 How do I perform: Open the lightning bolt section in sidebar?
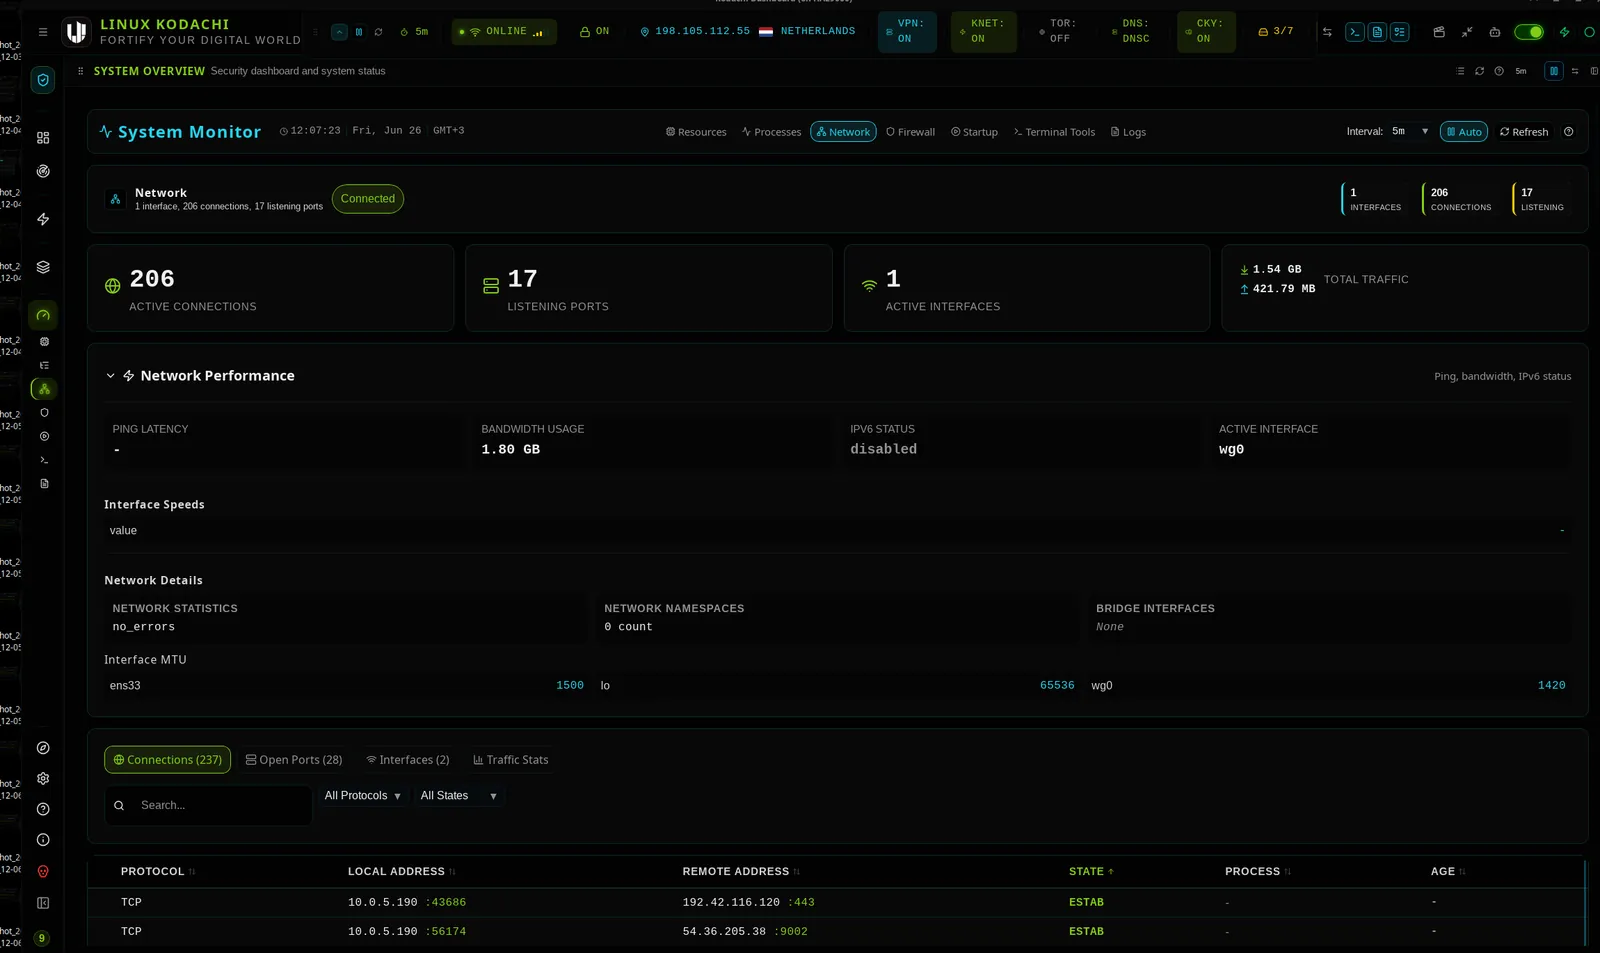[x=43, y=219]
